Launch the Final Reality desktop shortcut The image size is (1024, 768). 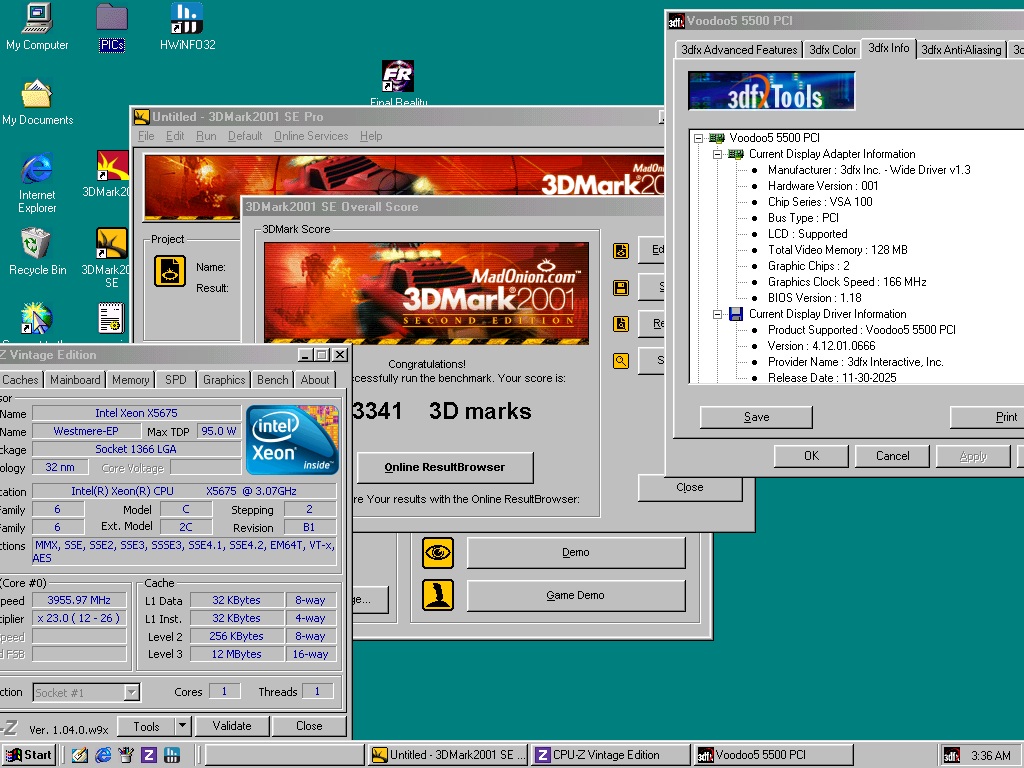(x=398, y=83)
